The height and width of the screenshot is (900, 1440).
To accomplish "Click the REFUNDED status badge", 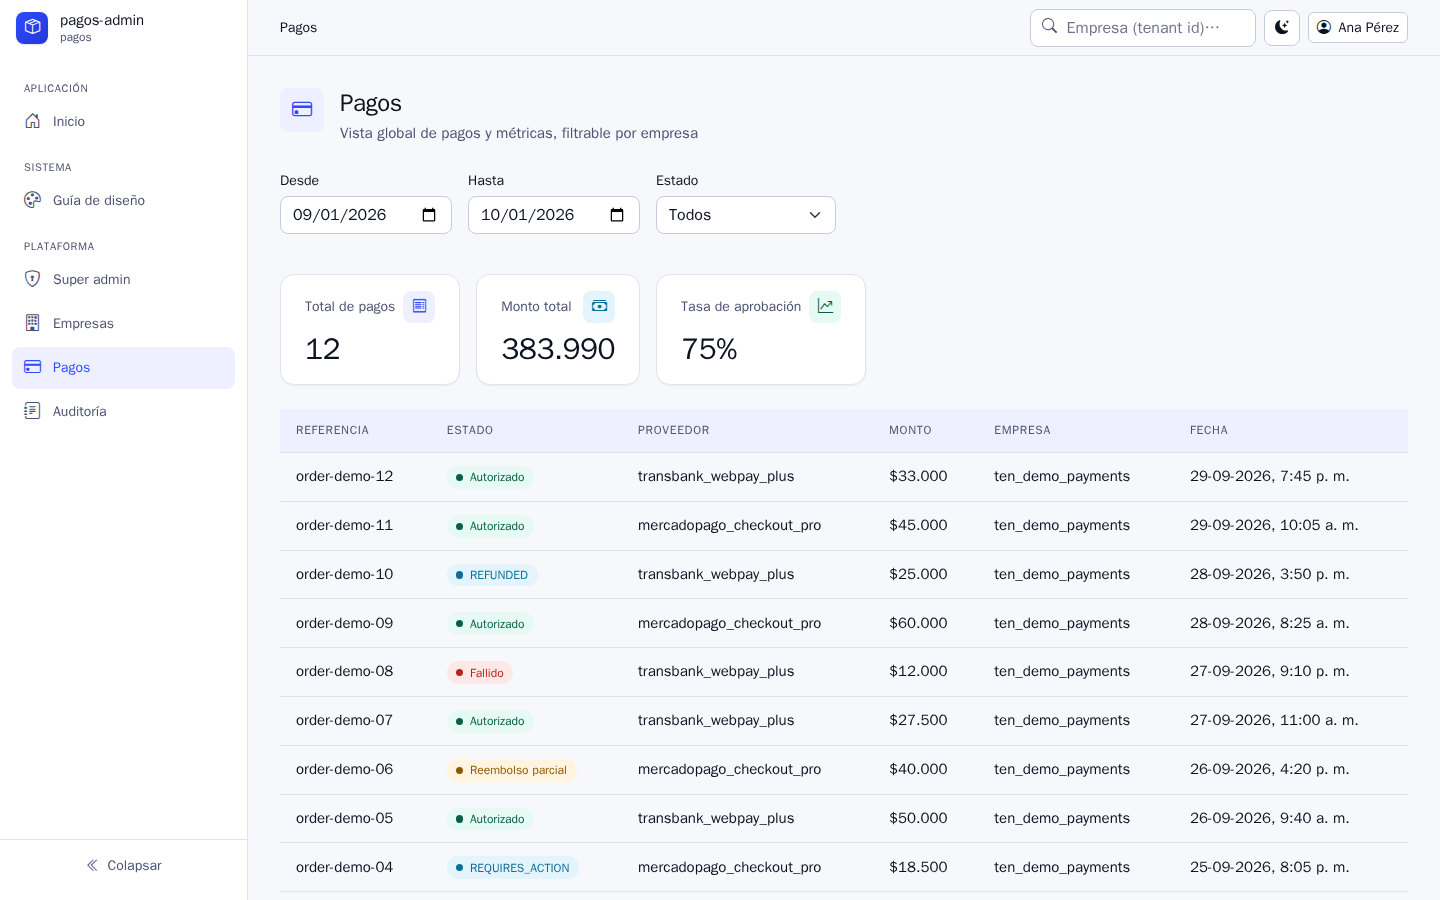I will point(492,575).
